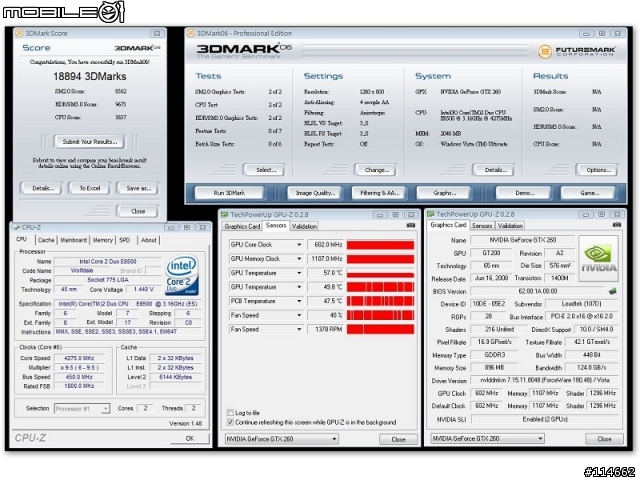Click the camera screenshot icon in GPU-Z Sensors window
Image resolution: width=640 pixels, height=480 pixels.
(411, 225)
